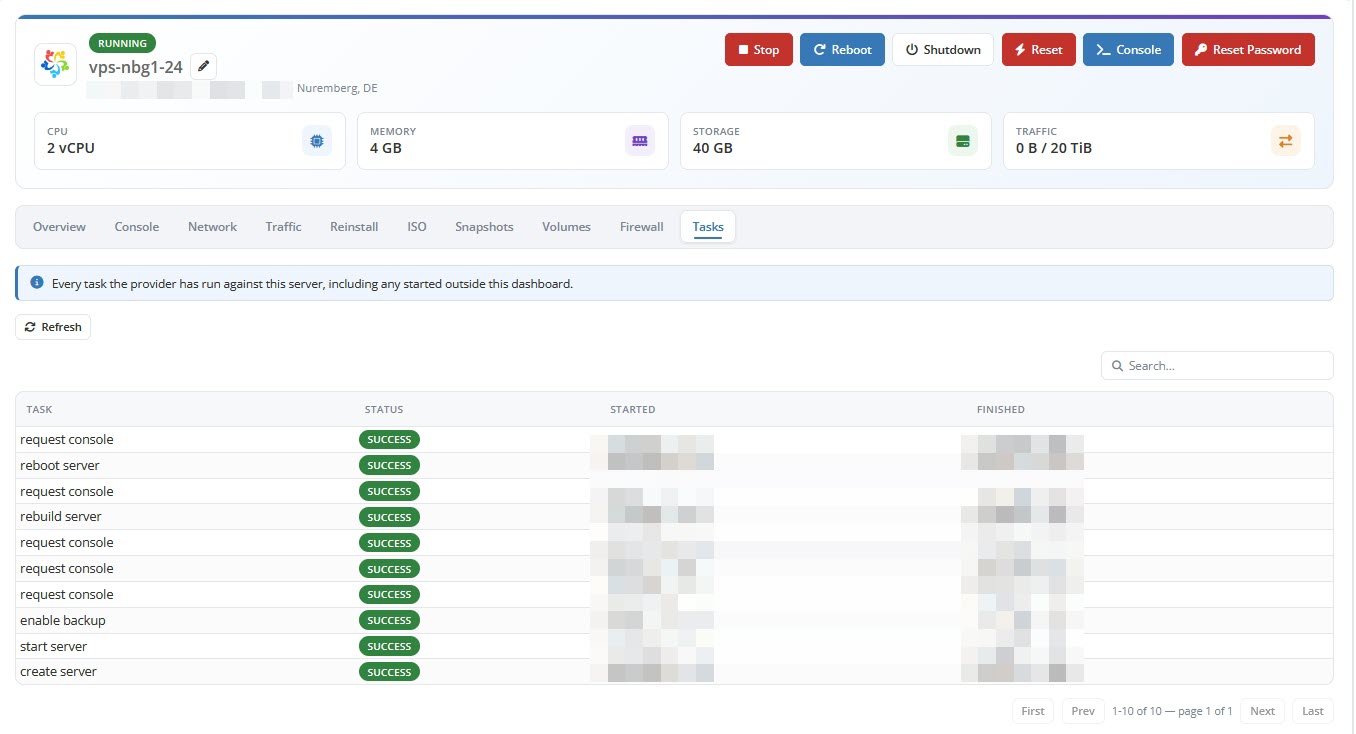Select the create server task row
The image size is (1356, 734).
click(x=674, y=672)
